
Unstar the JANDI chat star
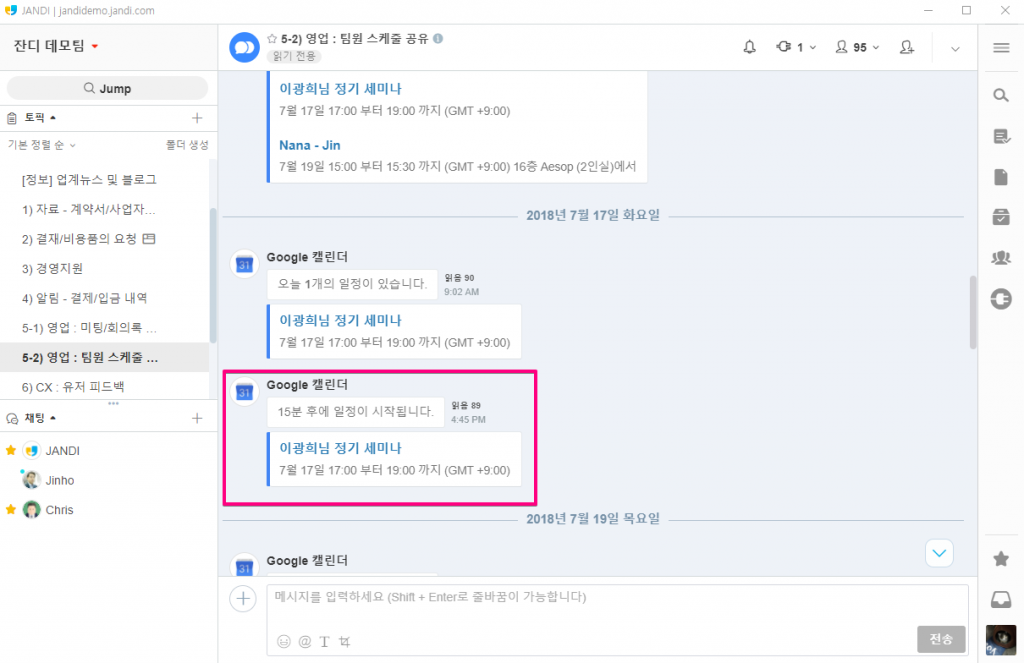10,450
